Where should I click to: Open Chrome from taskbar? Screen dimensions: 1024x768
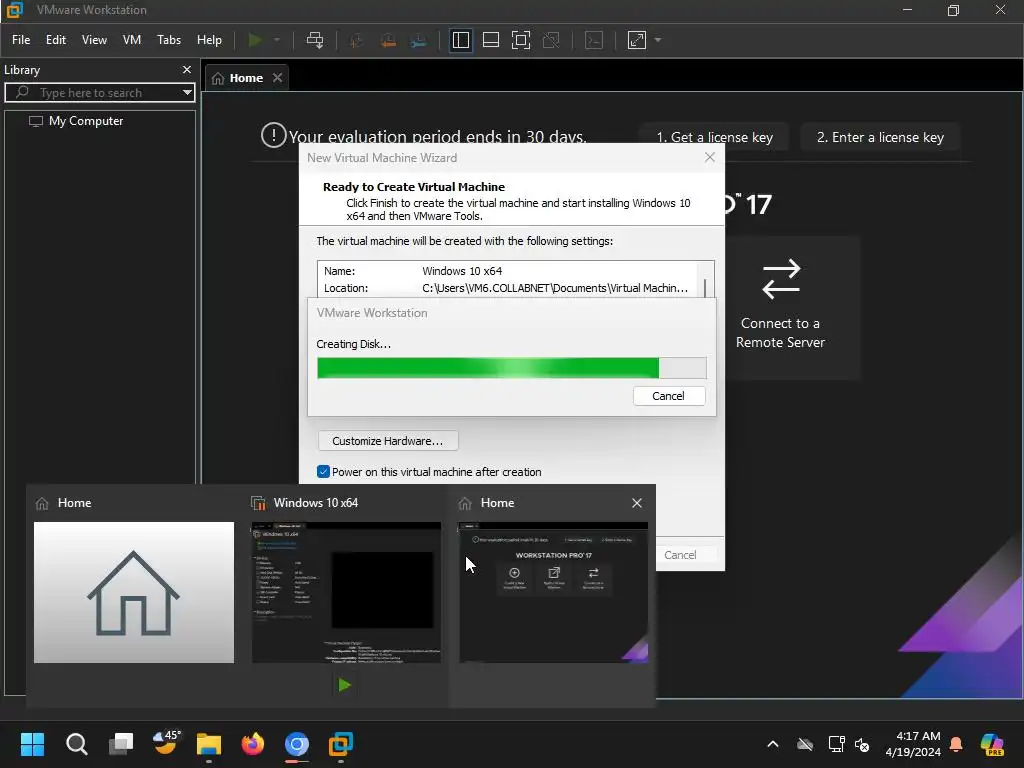[296, 744]
